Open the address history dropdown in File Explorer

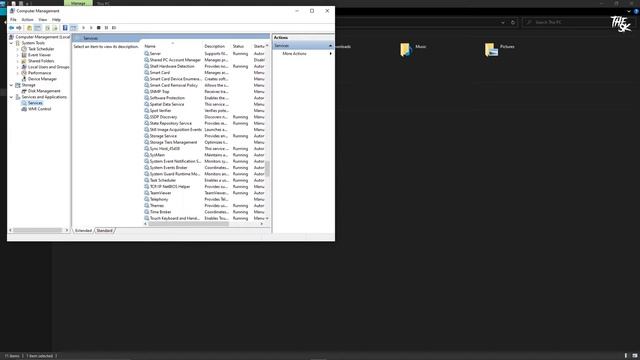pyautogui.click(x=503, y=22)
